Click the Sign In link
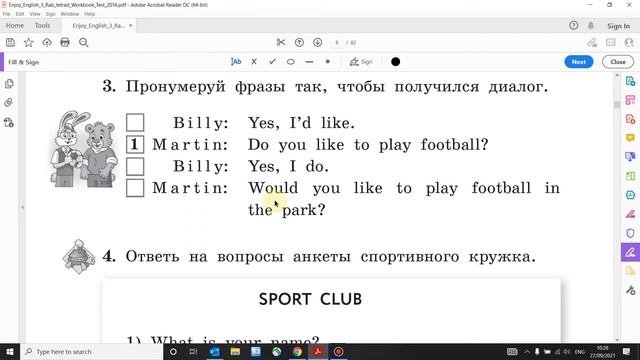640x360 pixels. point(618,26)
